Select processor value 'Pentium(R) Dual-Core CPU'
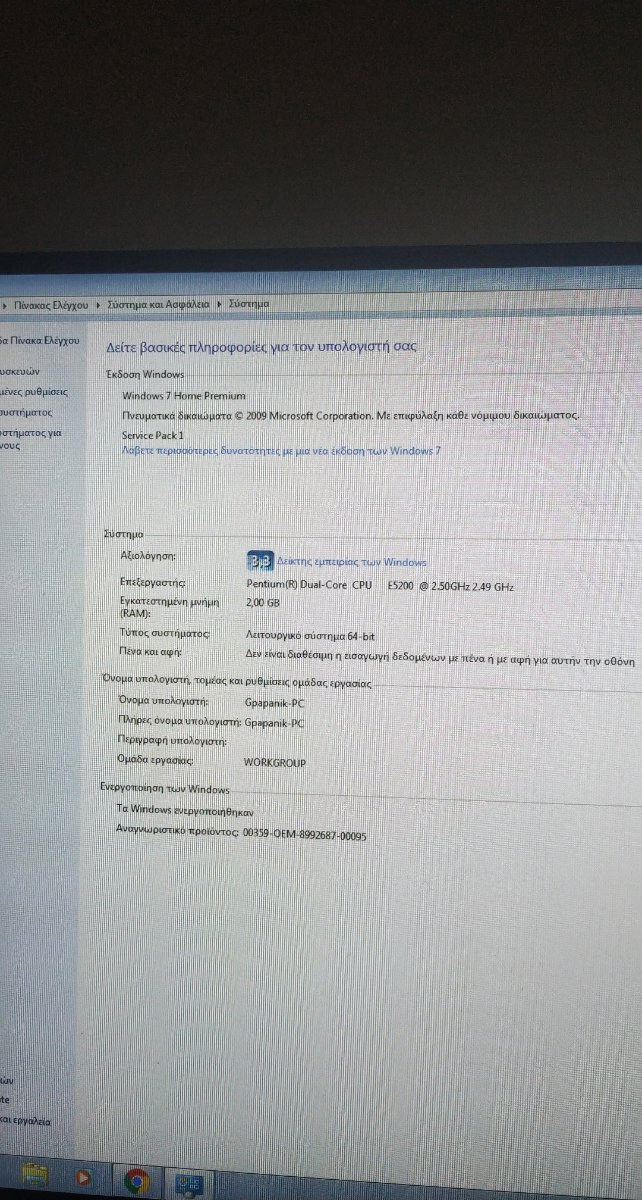Screen dimensions: 642x1200 click(309, 585)
